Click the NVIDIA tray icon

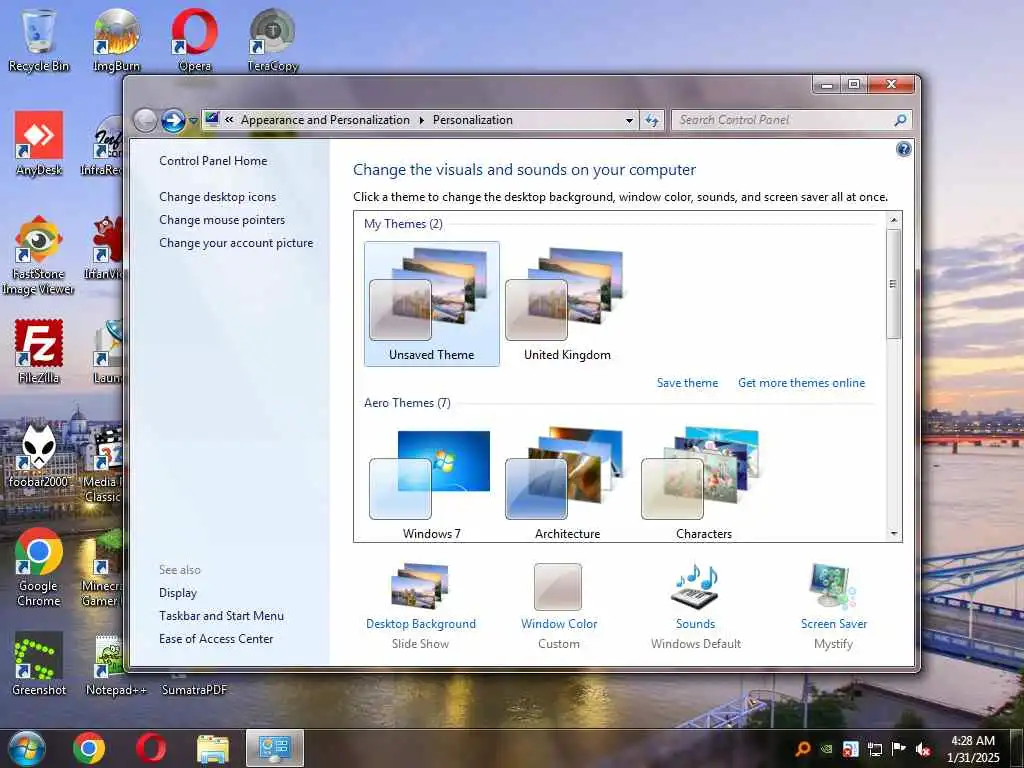[827, 749]
